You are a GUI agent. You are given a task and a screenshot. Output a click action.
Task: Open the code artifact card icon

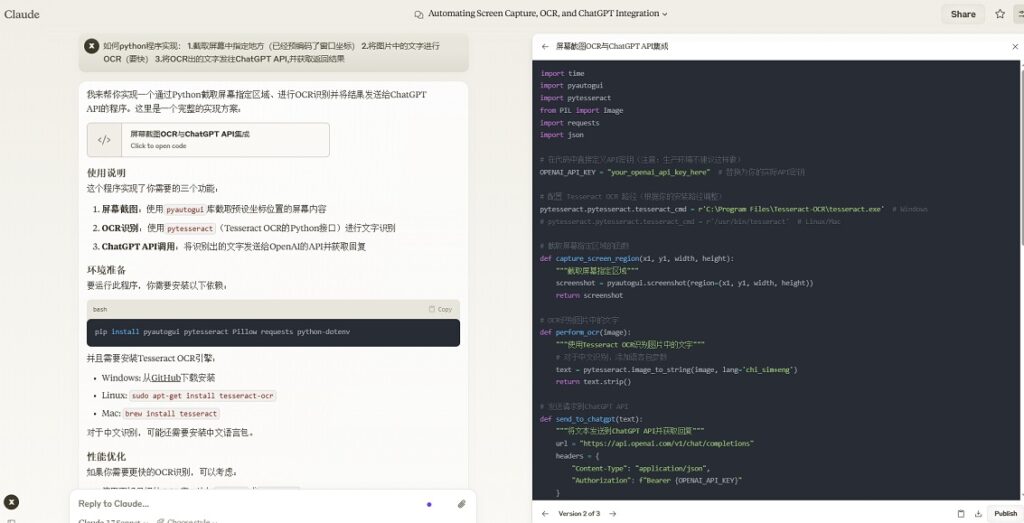(x=104, y=140)
